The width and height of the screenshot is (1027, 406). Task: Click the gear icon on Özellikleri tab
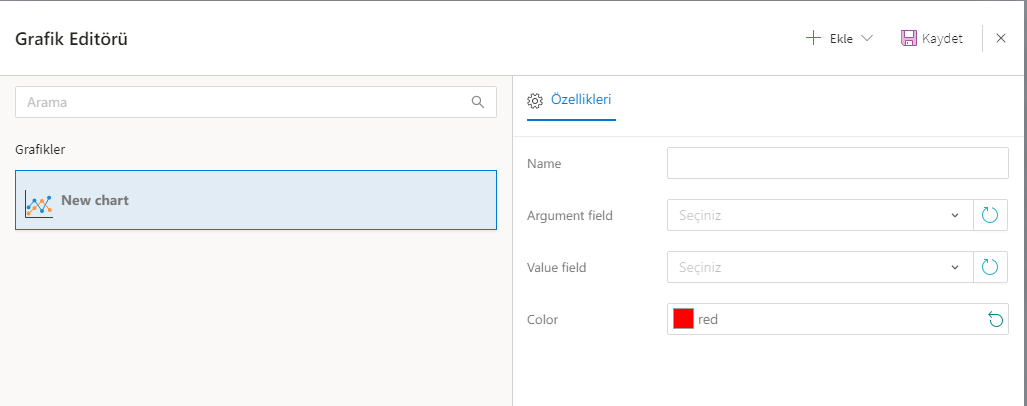pos(535,100)
